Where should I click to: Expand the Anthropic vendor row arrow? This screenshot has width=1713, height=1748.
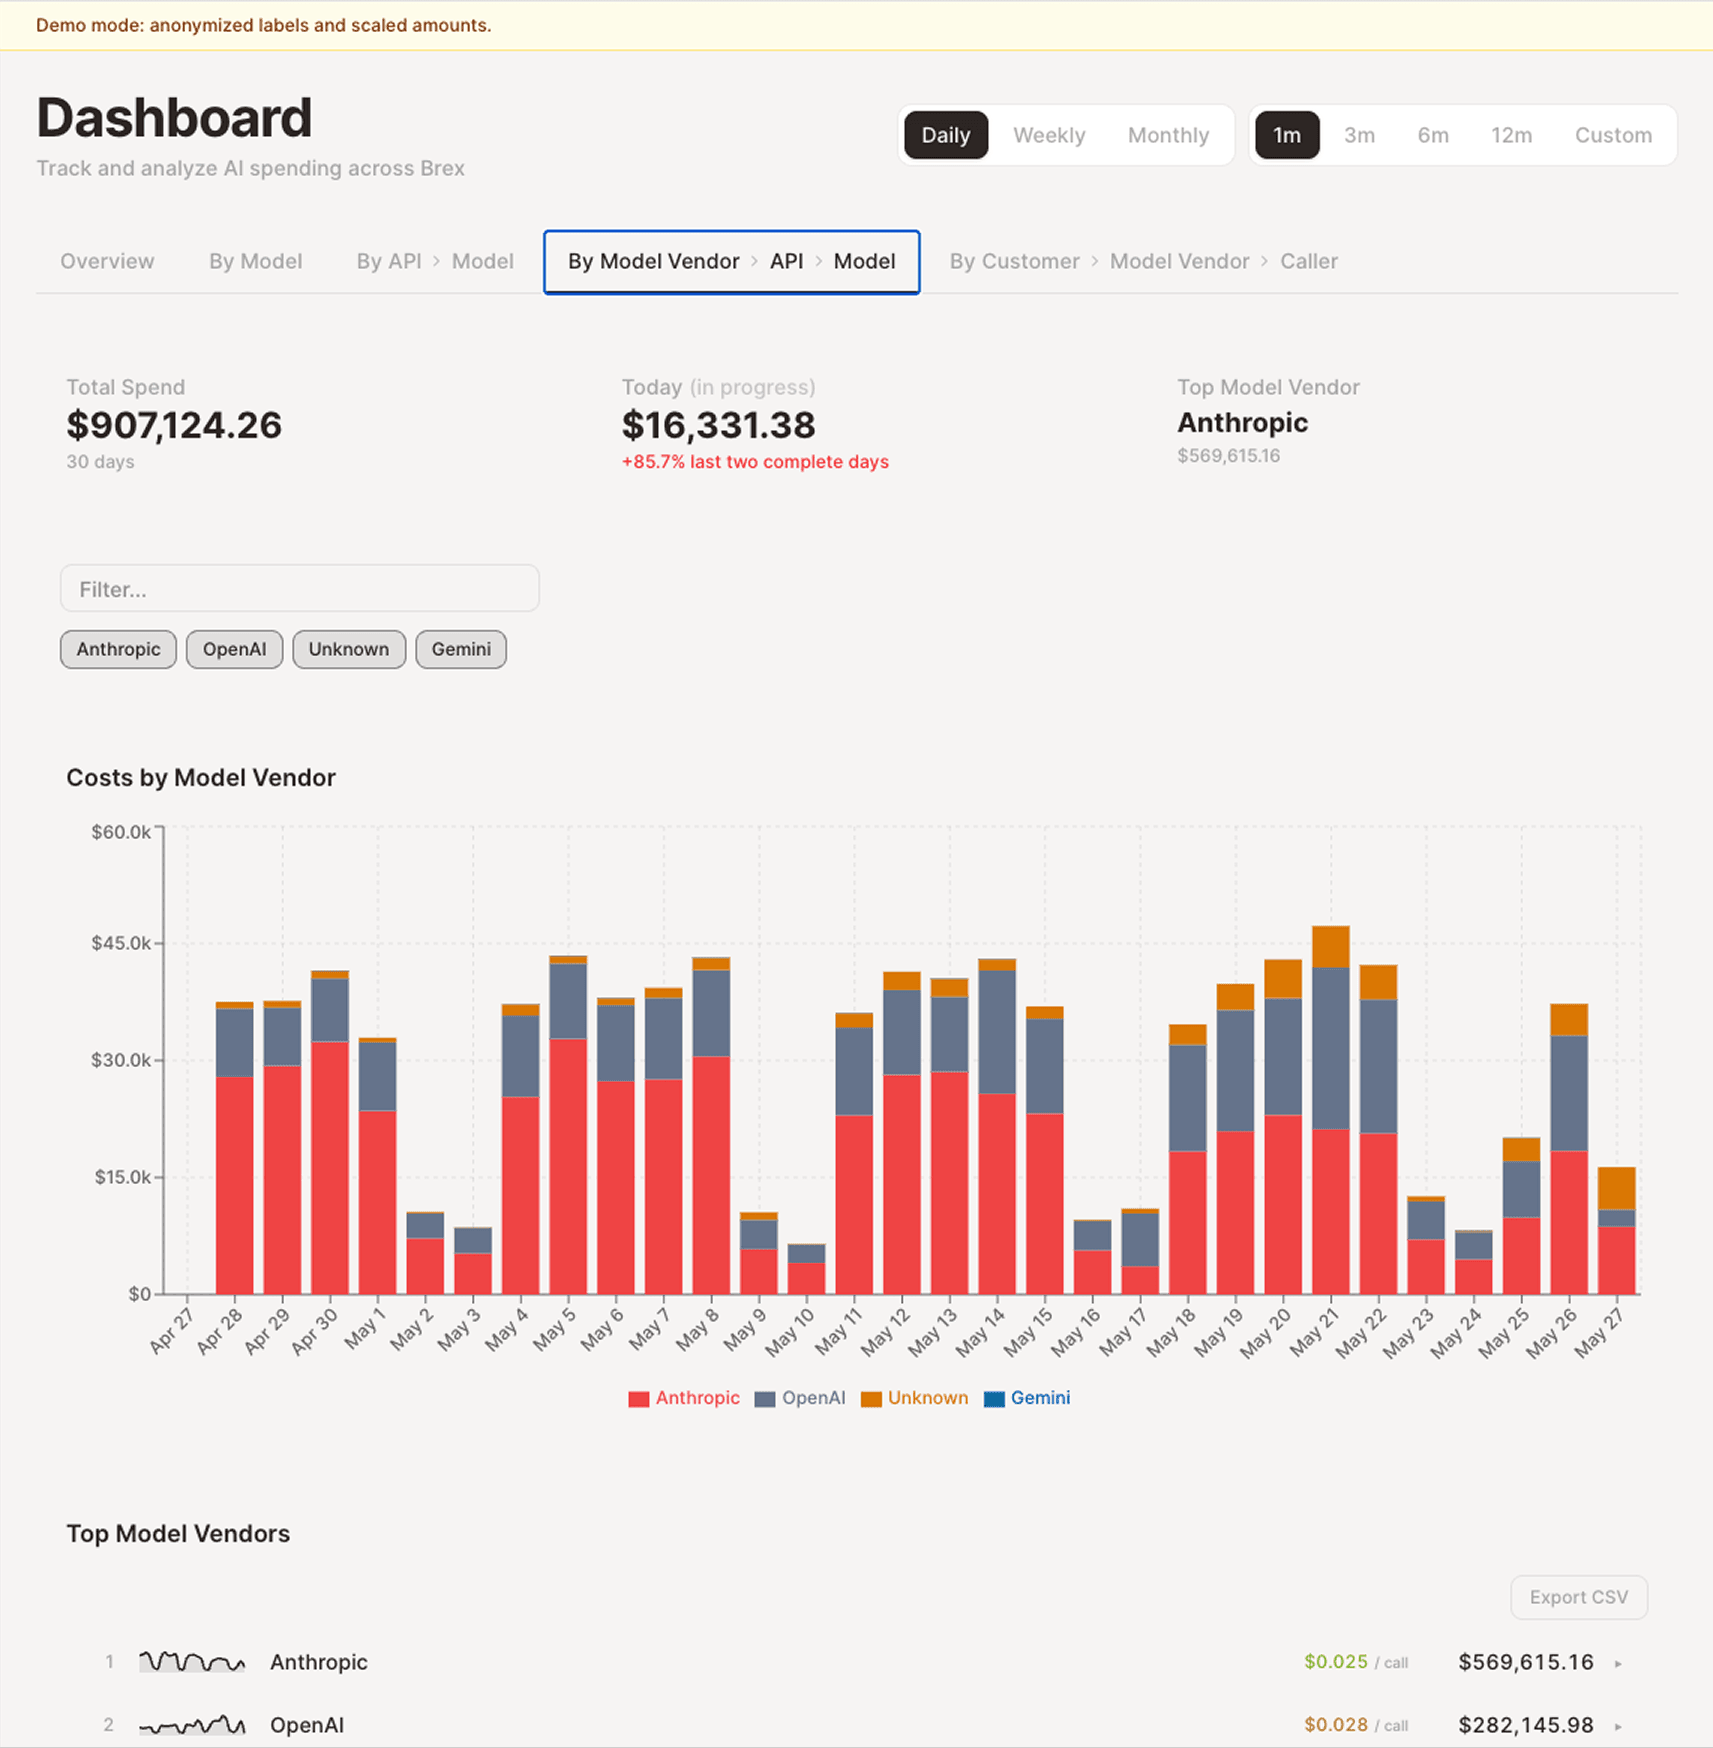tap(1618, 1663)
